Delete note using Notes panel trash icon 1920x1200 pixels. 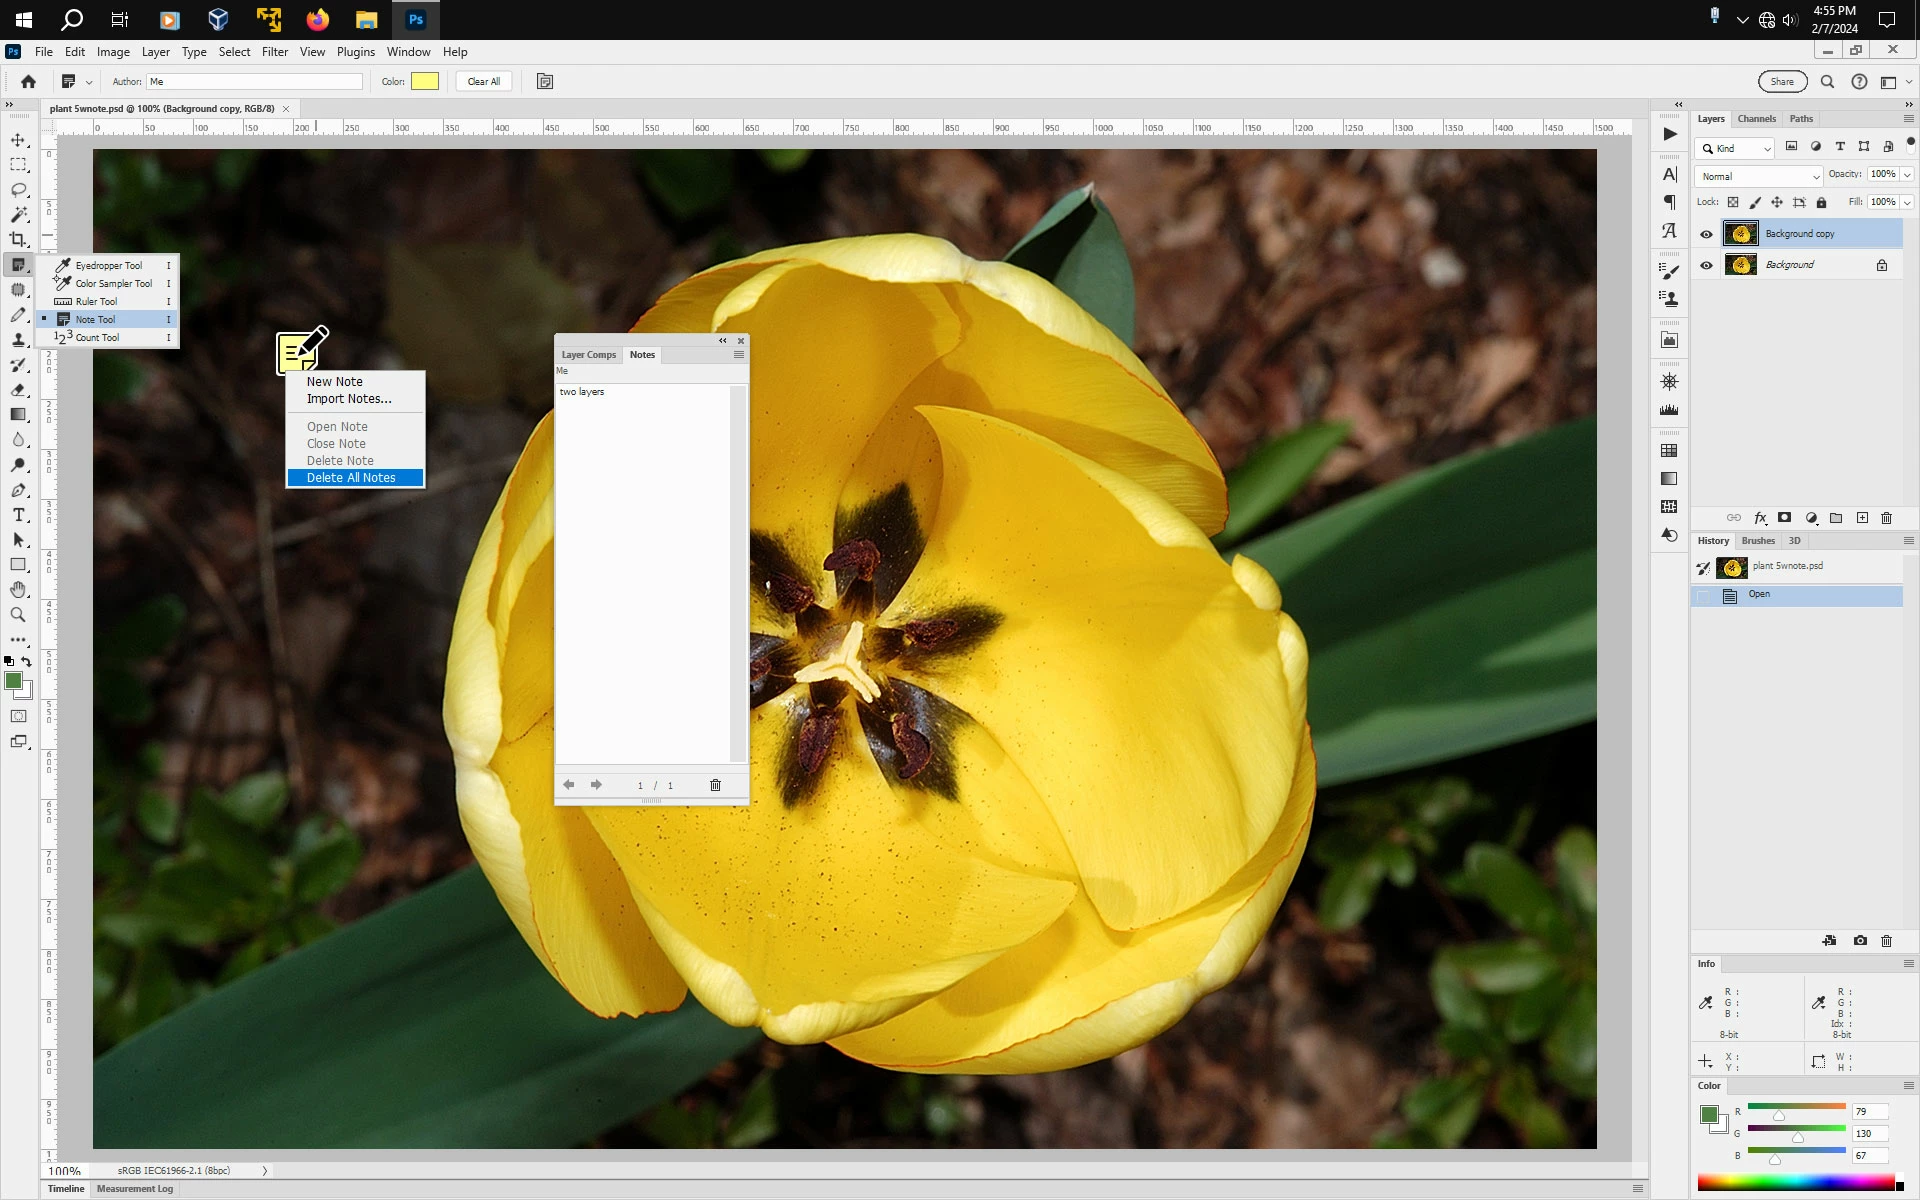pyautogui.click(x=715, y=785)
